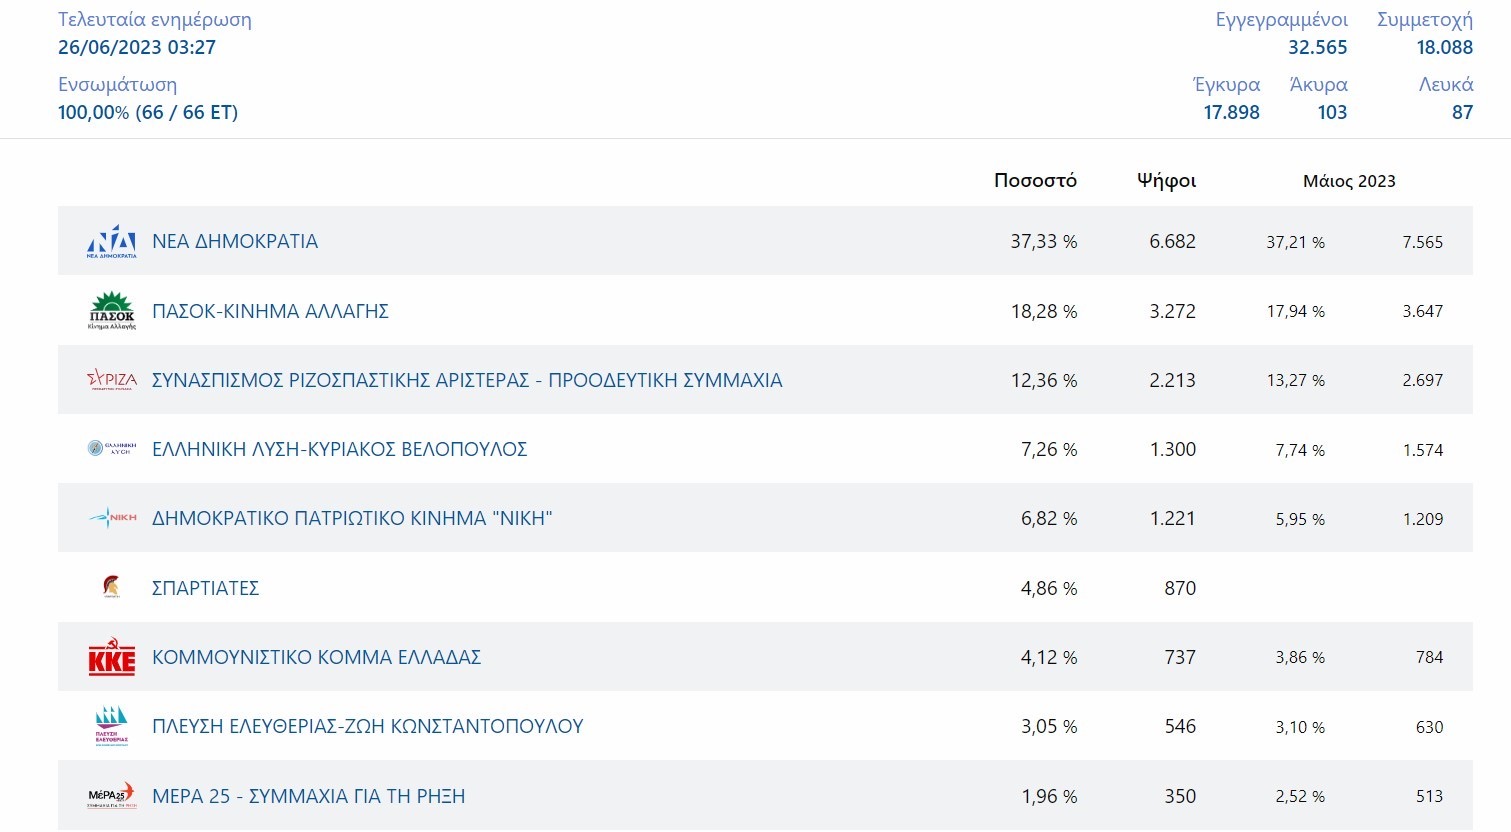The height and width of the screenshot is (832, 1511).
Task: Click the blank votes value 87
Action: (1462, 112)
